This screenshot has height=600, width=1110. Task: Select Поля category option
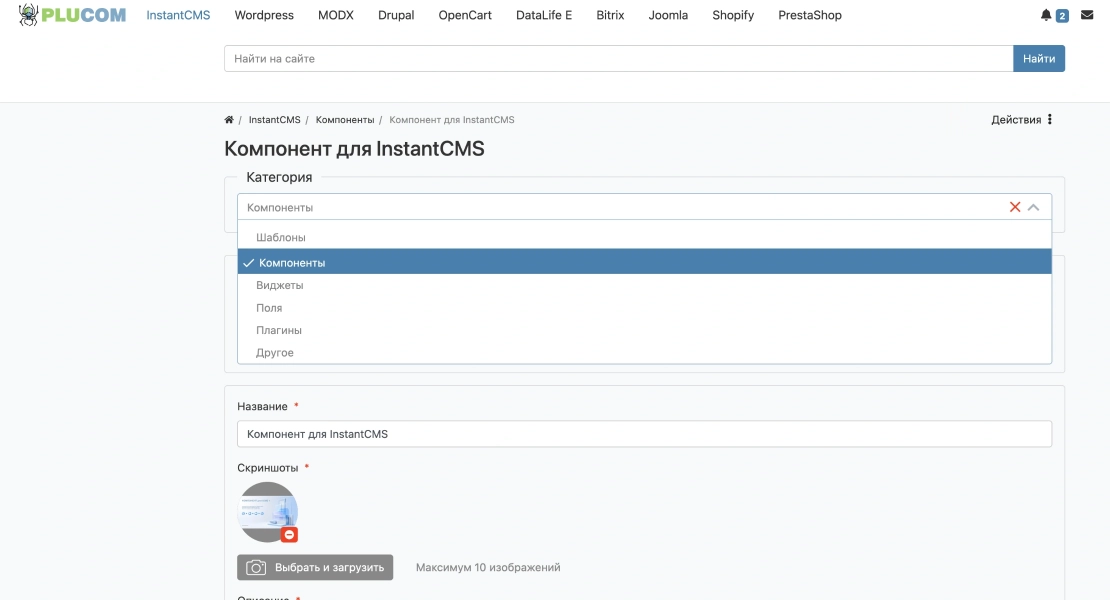click(x=644, y=308)
